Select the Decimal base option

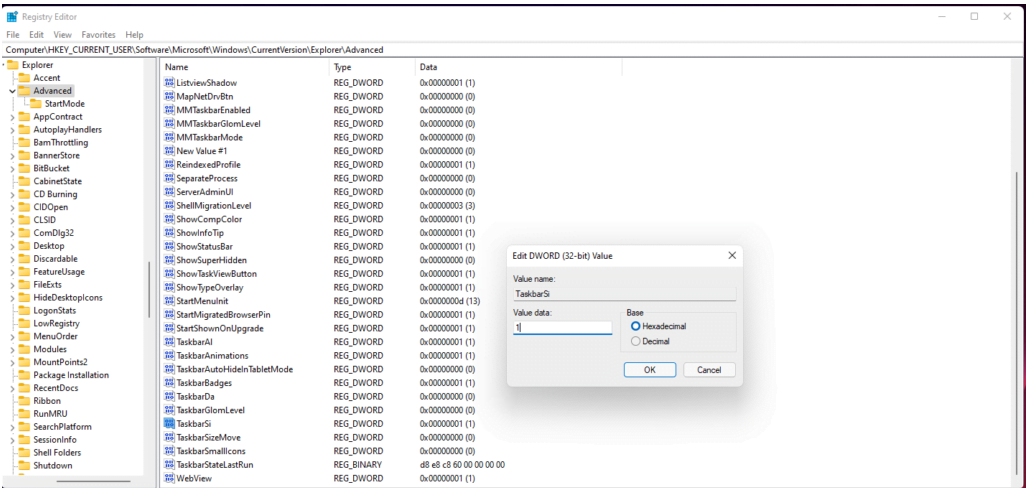[635, 342]
